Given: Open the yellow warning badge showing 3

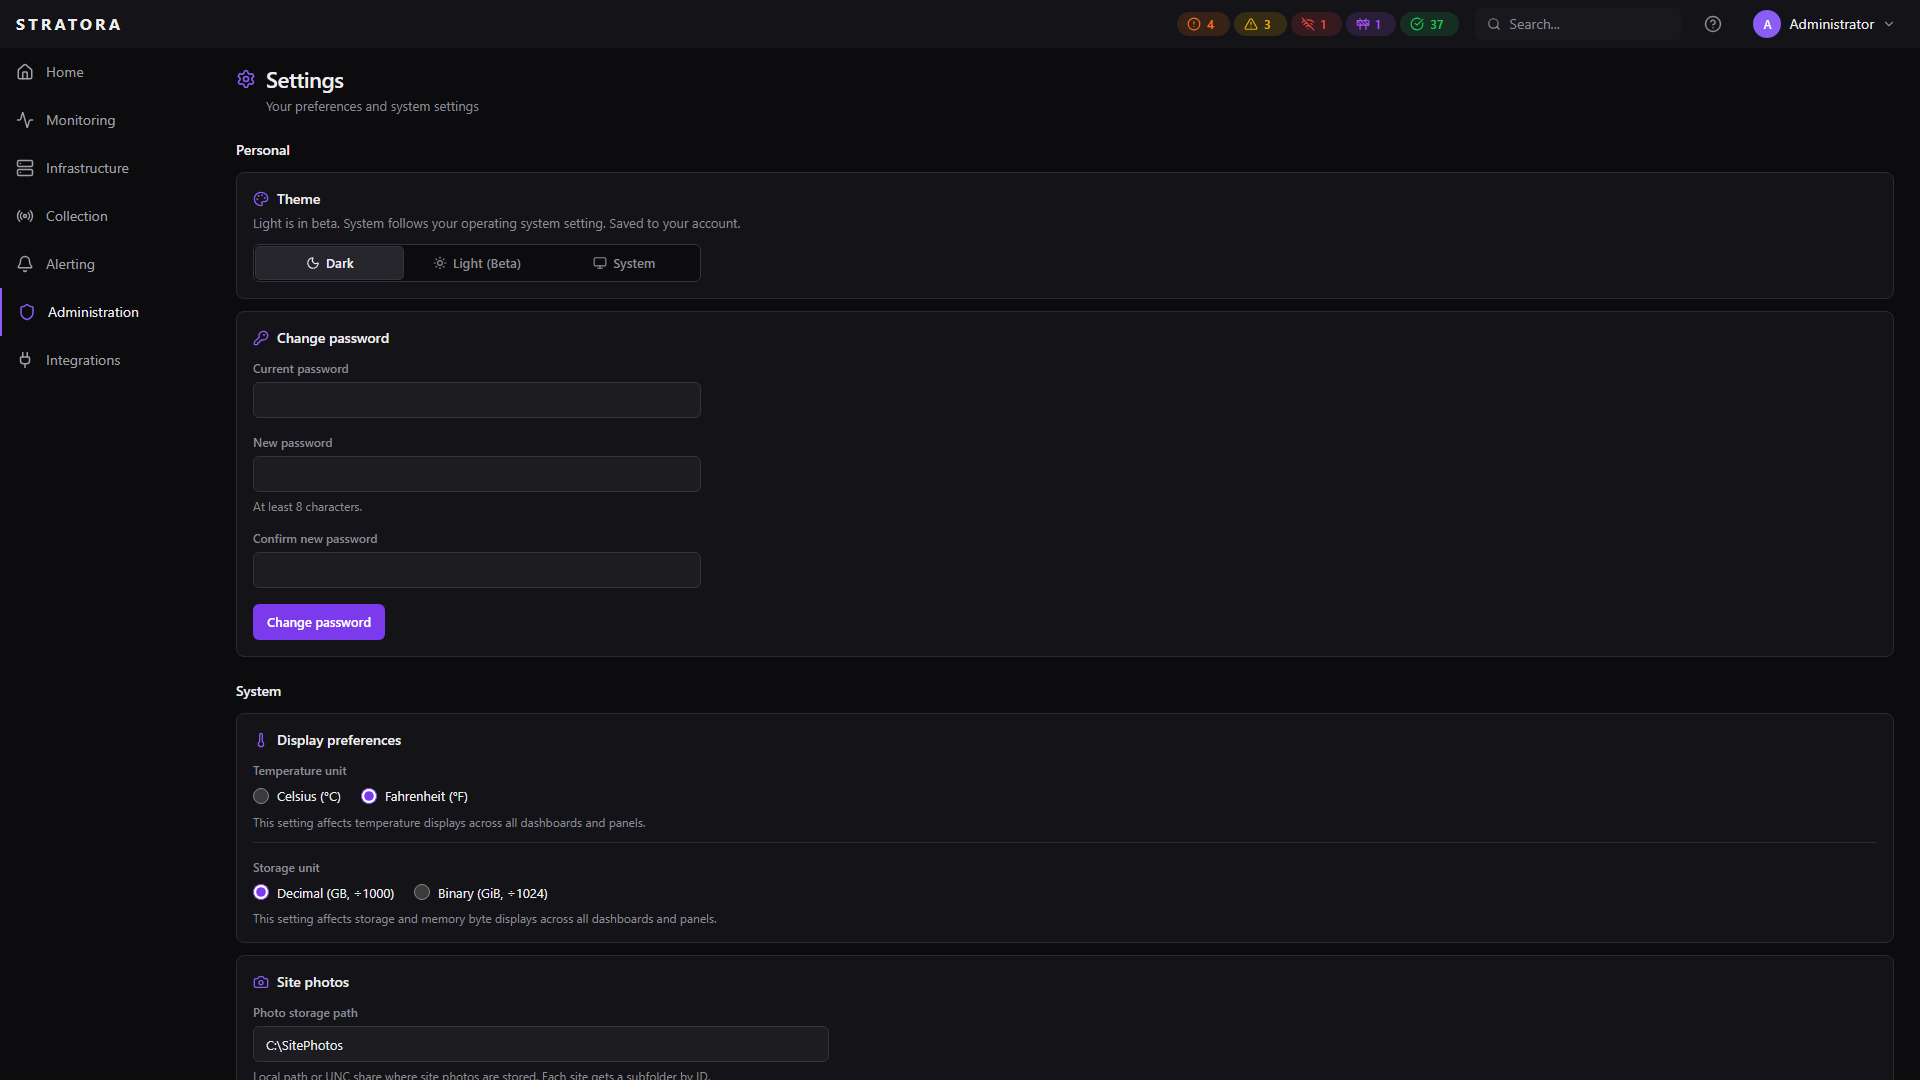Looking at the screenshot, I should click(x=1259, y=24).
